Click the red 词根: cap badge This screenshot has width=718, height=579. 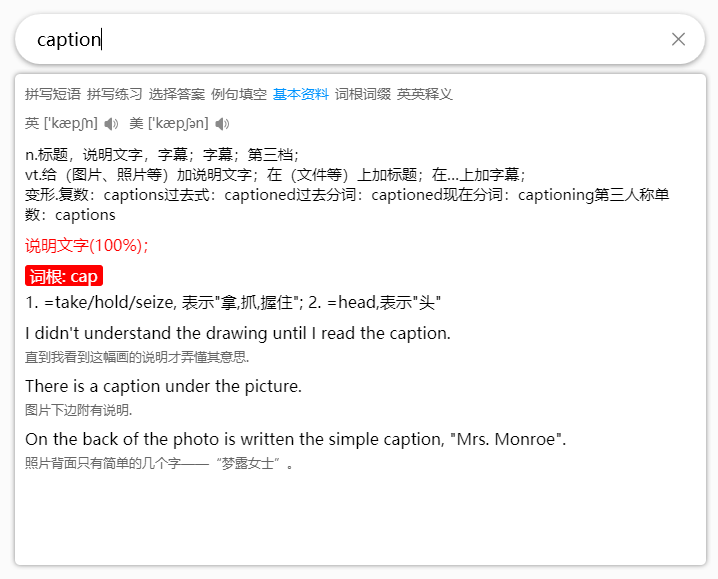coord(64,276)
